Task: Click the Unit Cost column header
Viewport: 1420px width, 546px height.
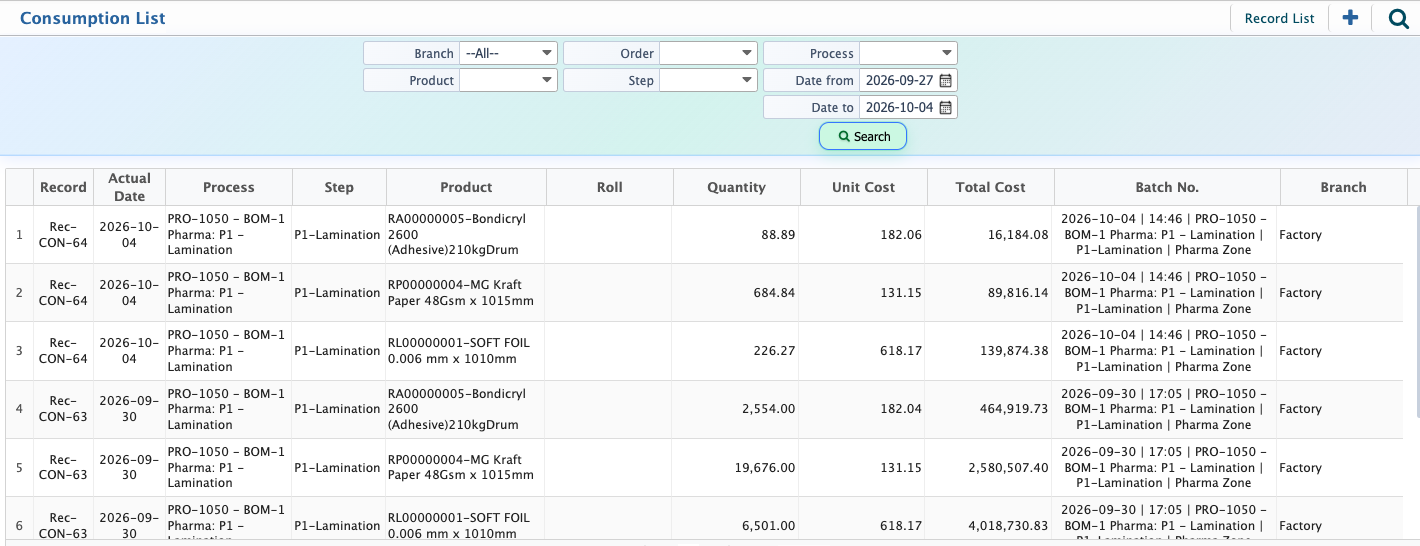Action: [863, 187]
